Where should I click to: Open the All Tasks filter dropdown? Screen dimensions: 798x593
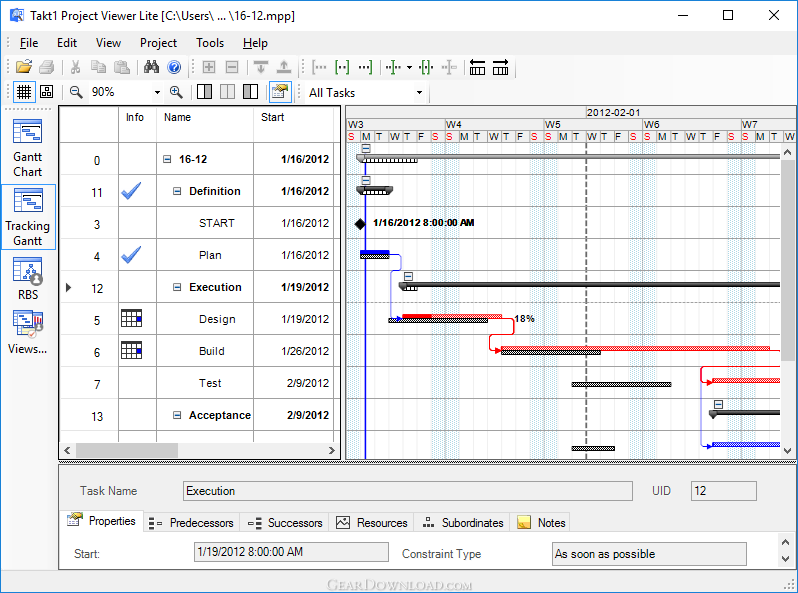[x=419, y=93]
